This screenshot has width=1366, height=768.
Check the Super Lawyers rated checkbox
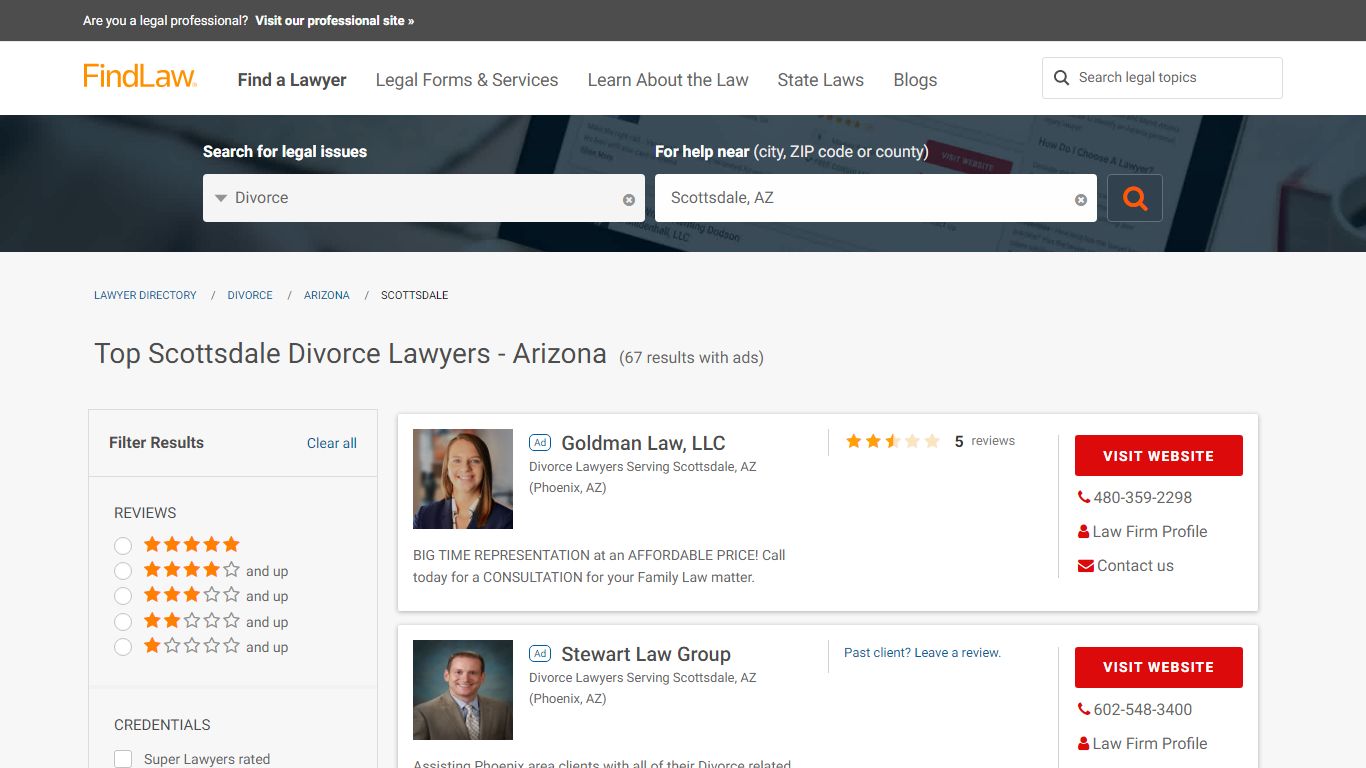pyautogui.click(x=123, y=759)
